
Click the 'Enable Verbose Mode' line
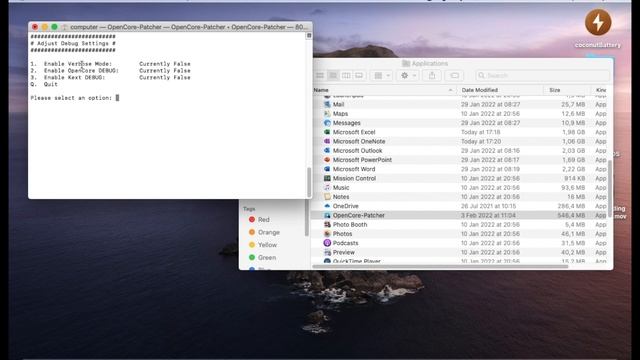coord(110,64)
